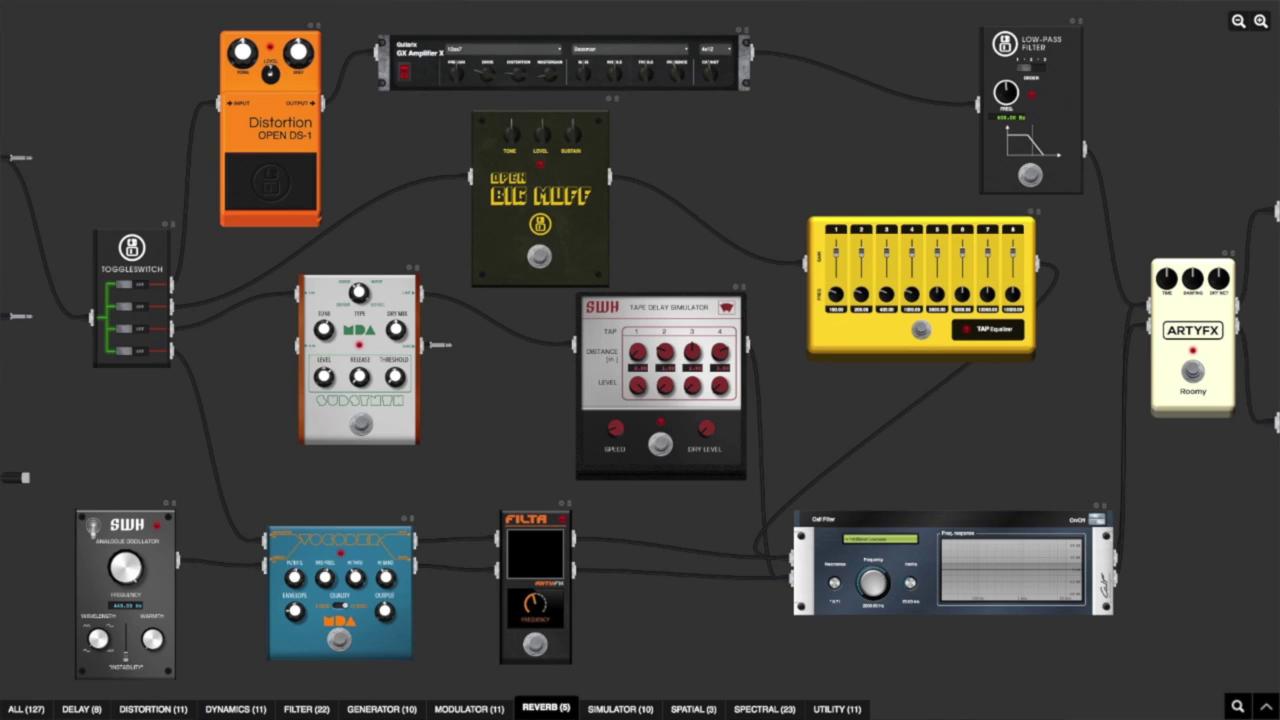Click Vocoder Output knob
1280x720 pixels.
(x=385, y=612)
